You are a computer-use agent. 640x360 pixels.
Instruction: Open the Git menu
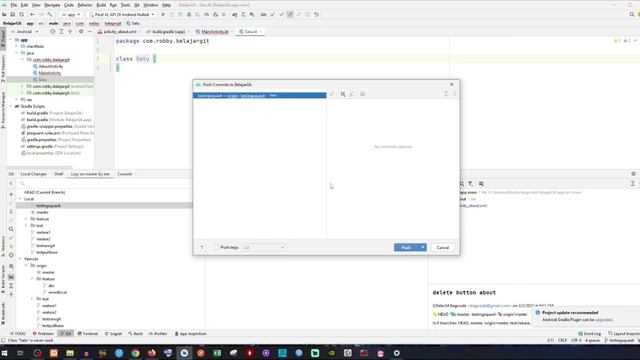coord(137,5)
